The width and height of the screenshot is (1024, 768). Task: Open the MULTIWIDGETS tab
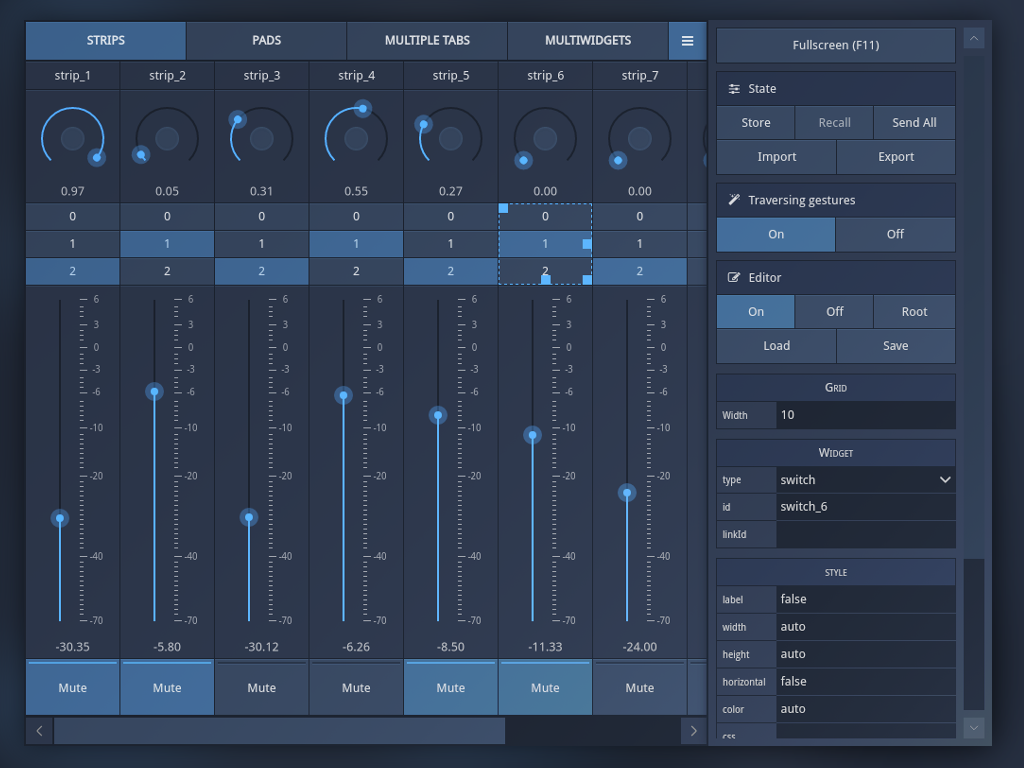pyautogui.click(x=588, y=41)
